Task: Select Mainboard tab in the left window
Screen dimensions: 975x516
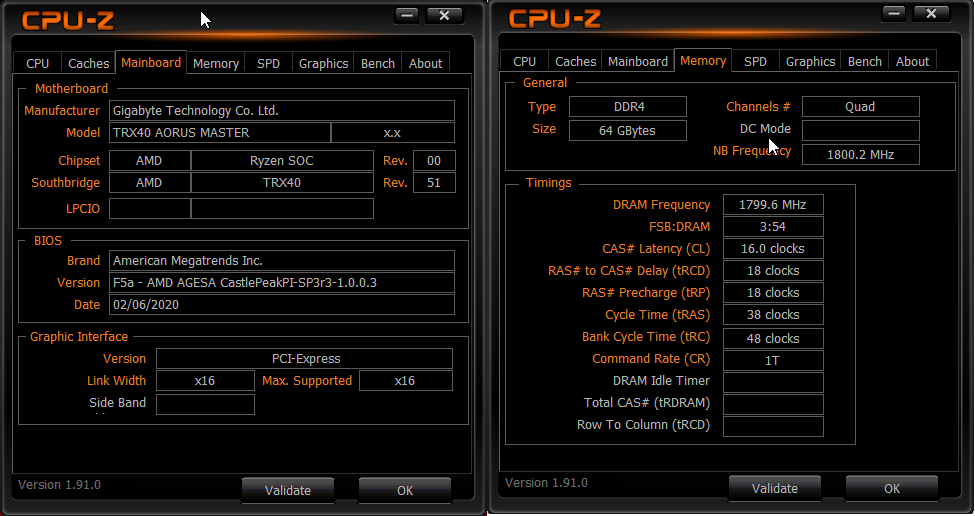Action: click(151, 62)
